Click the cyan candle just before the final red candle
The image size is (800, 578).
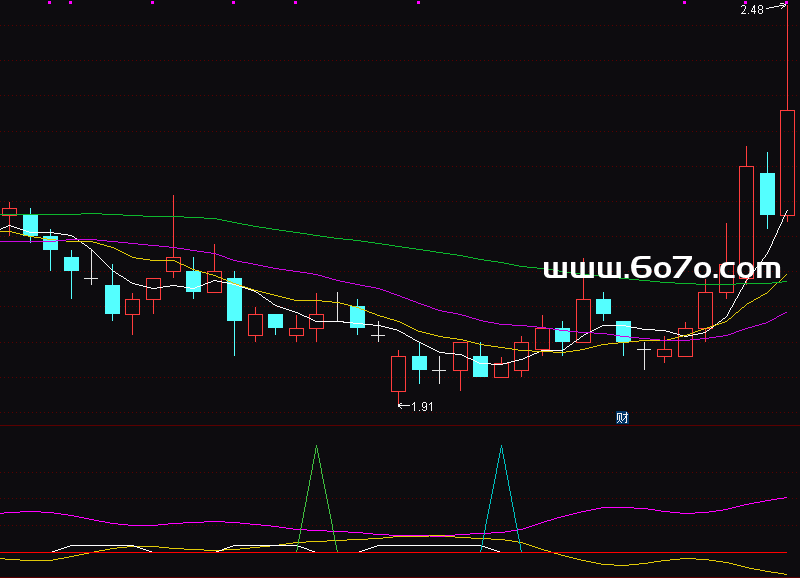tap(767, 193)
